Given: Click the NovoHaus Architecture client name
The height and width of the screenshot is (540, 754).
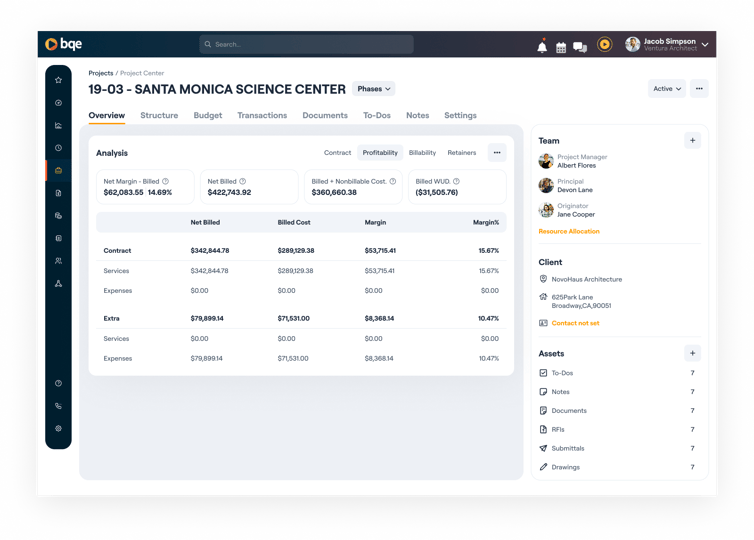Looking at the screenshot, I should point(587,279).
